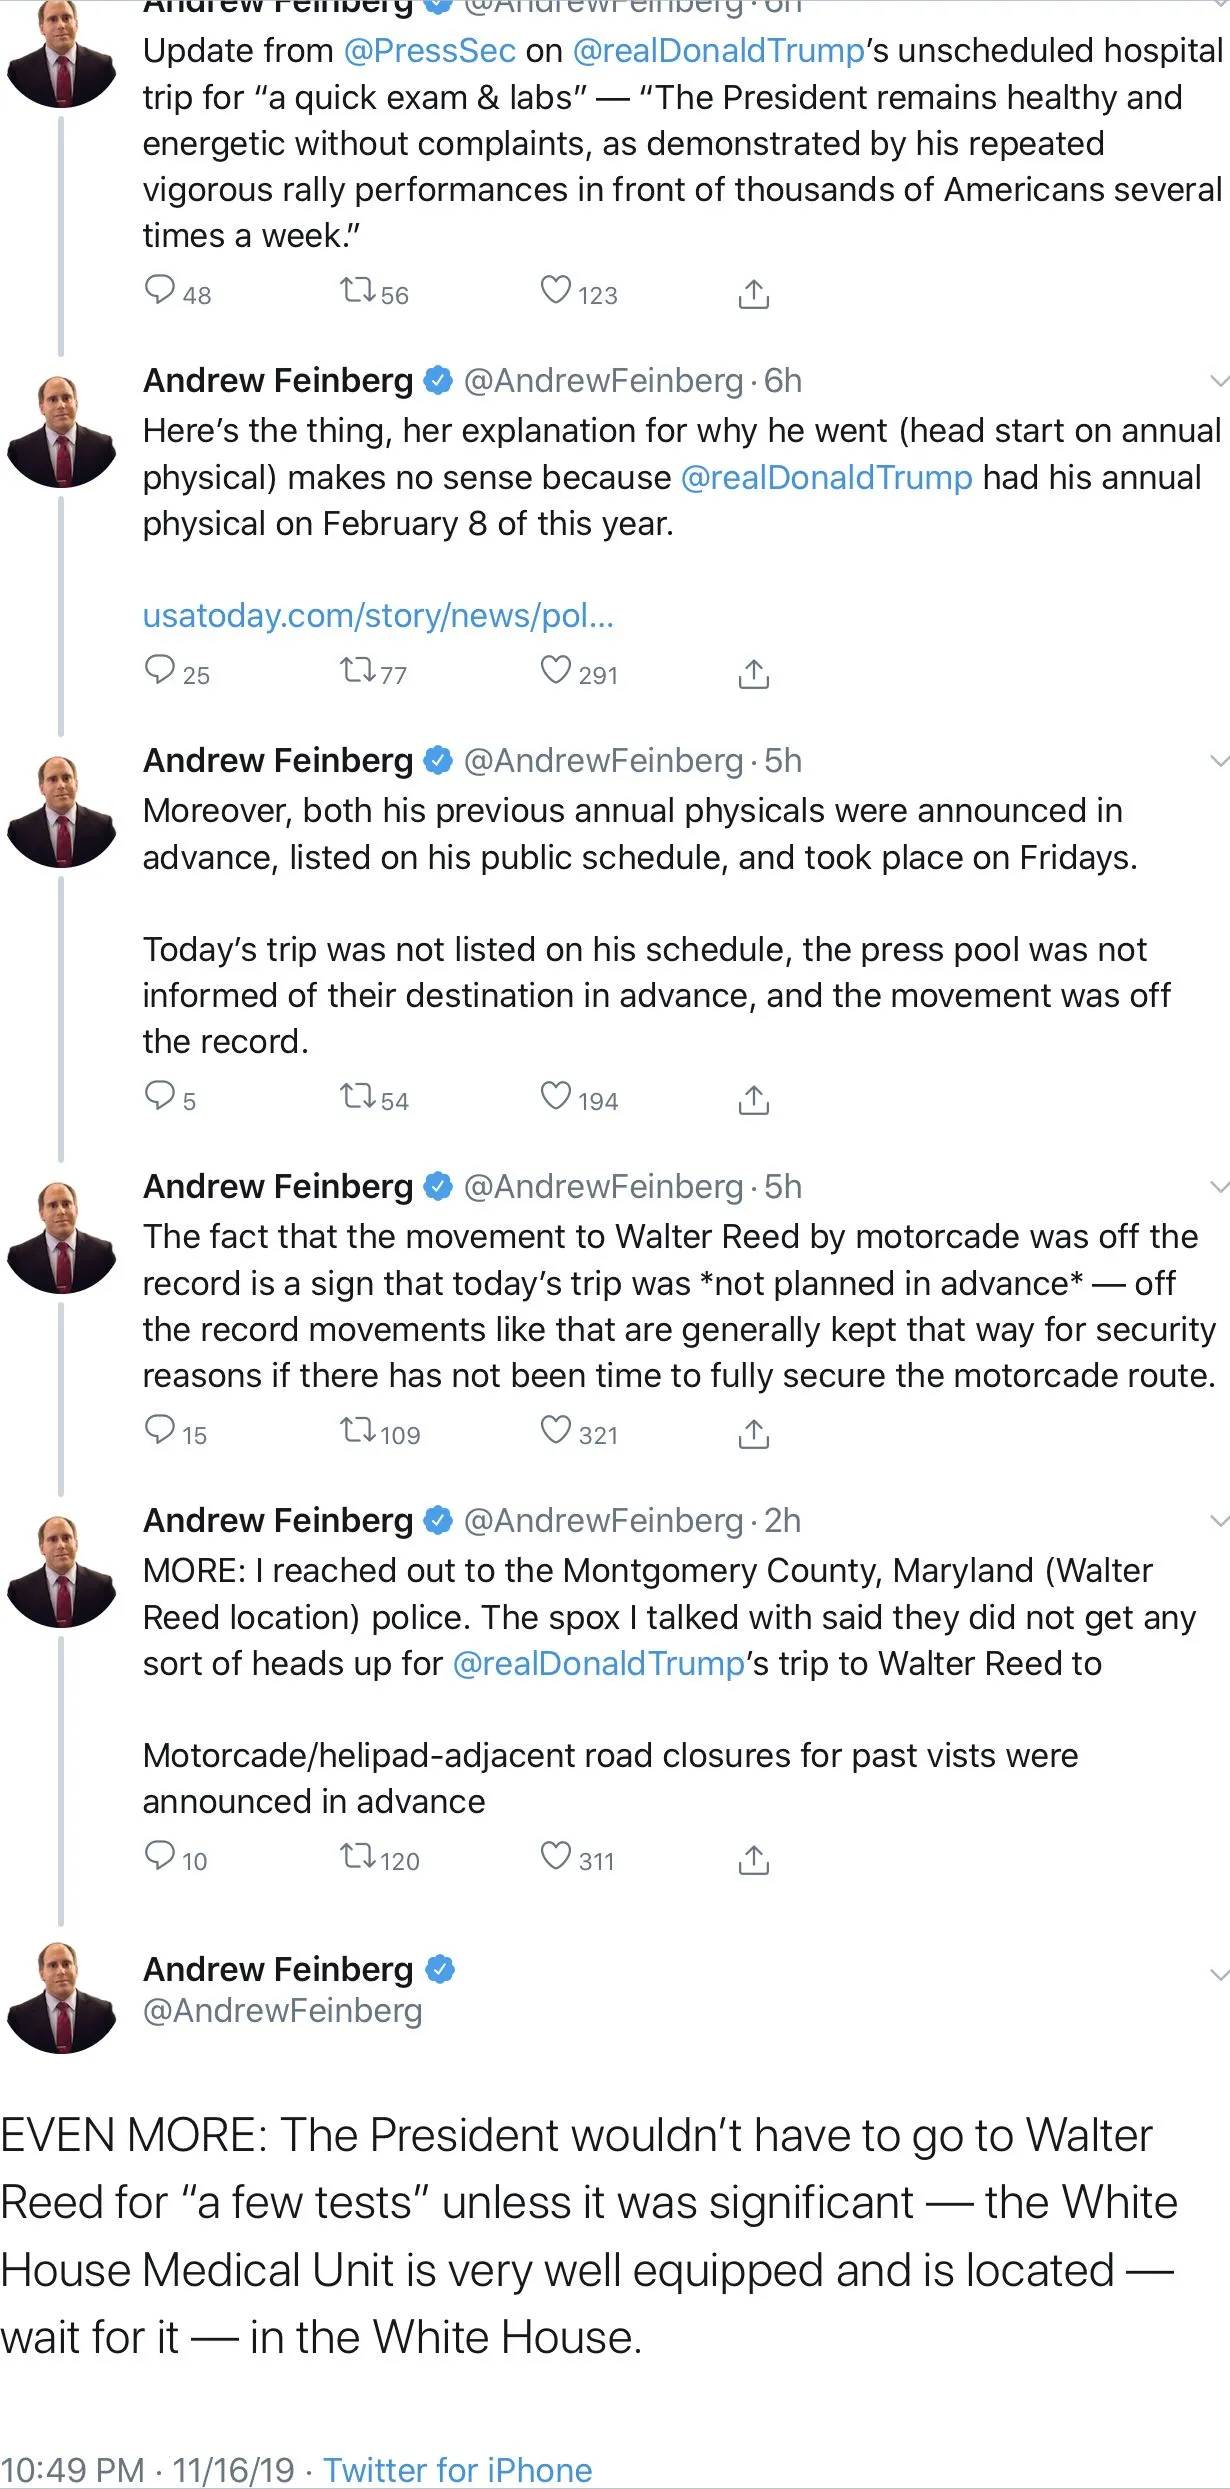Open the @PressSec mention link
Image resolution: width=1230 pixels, height=2489 pixels.
coord(430,51)
